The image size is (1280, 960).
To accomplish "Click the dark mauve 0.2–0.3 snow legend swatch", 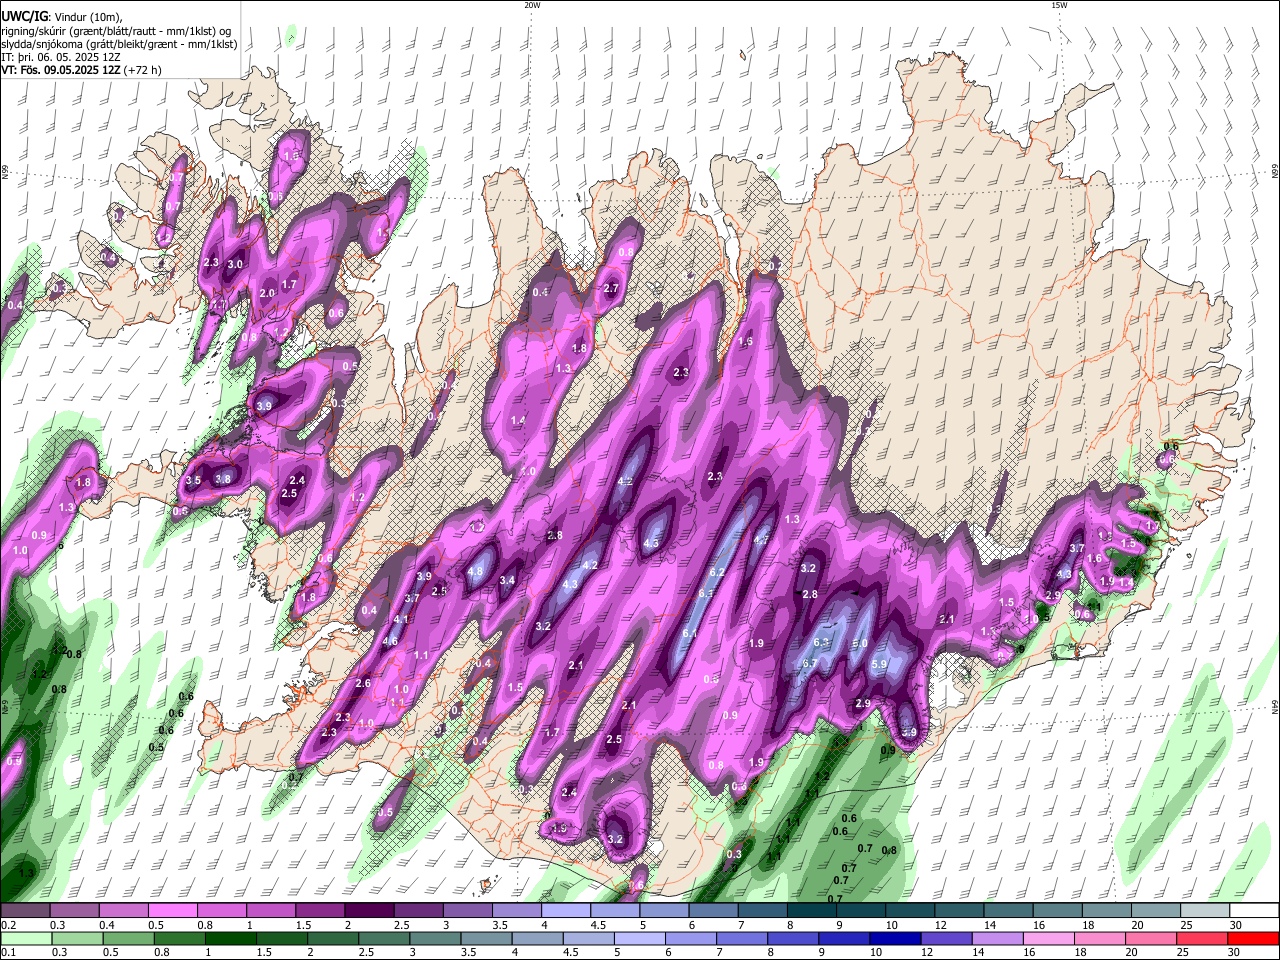I will pos(25,911).
